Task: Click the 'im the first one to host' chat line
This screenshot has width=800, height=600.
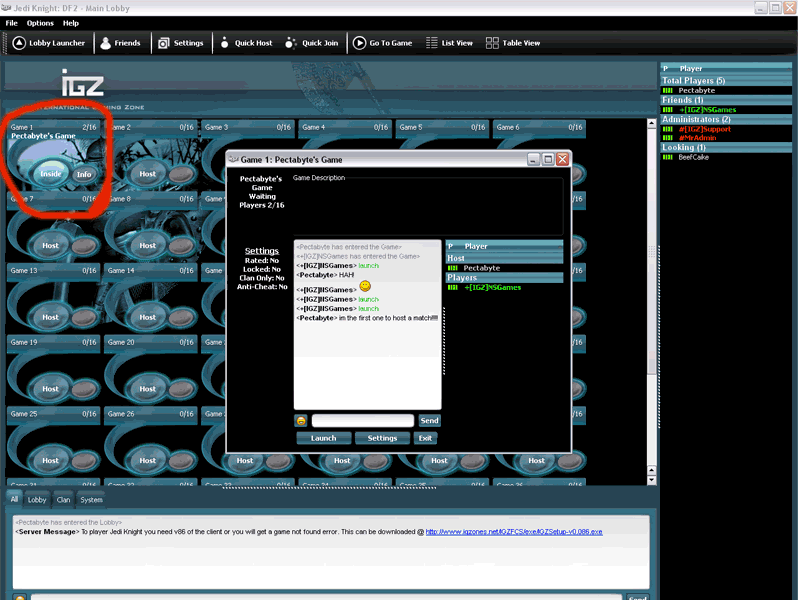Action: click(367, 318)
